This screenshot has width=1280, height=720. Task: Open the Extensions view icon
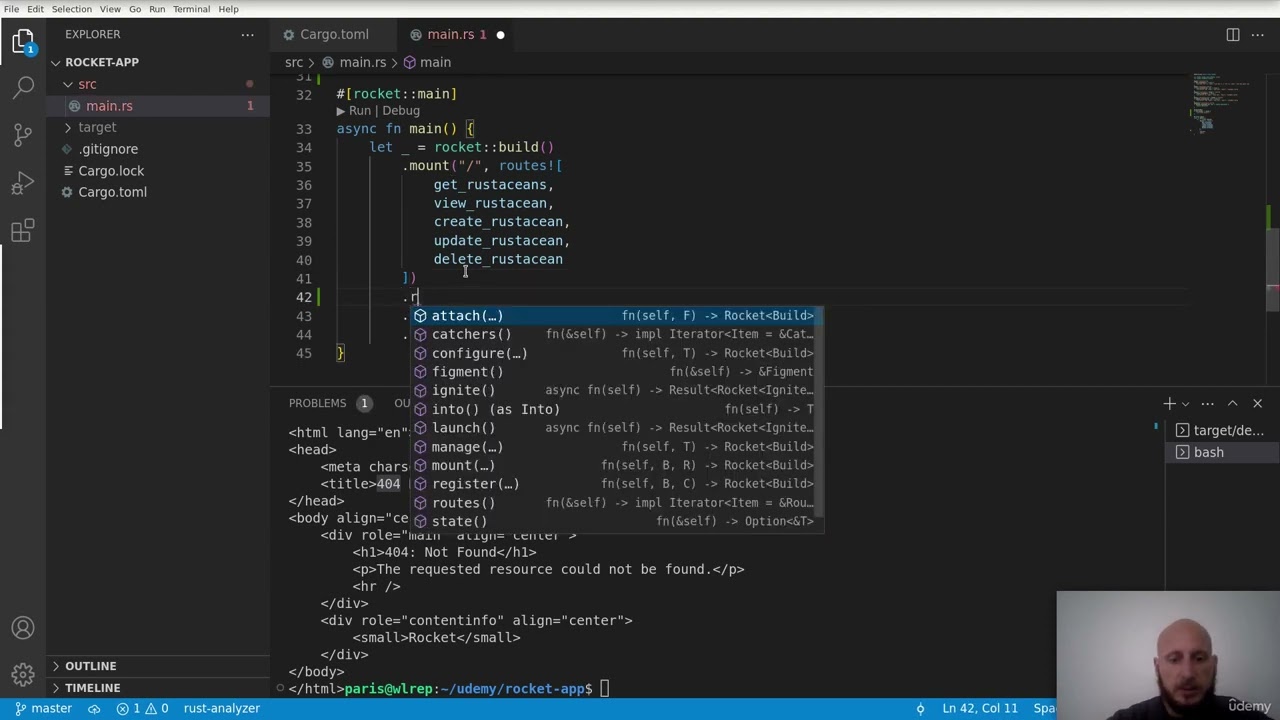click(23, 232)
